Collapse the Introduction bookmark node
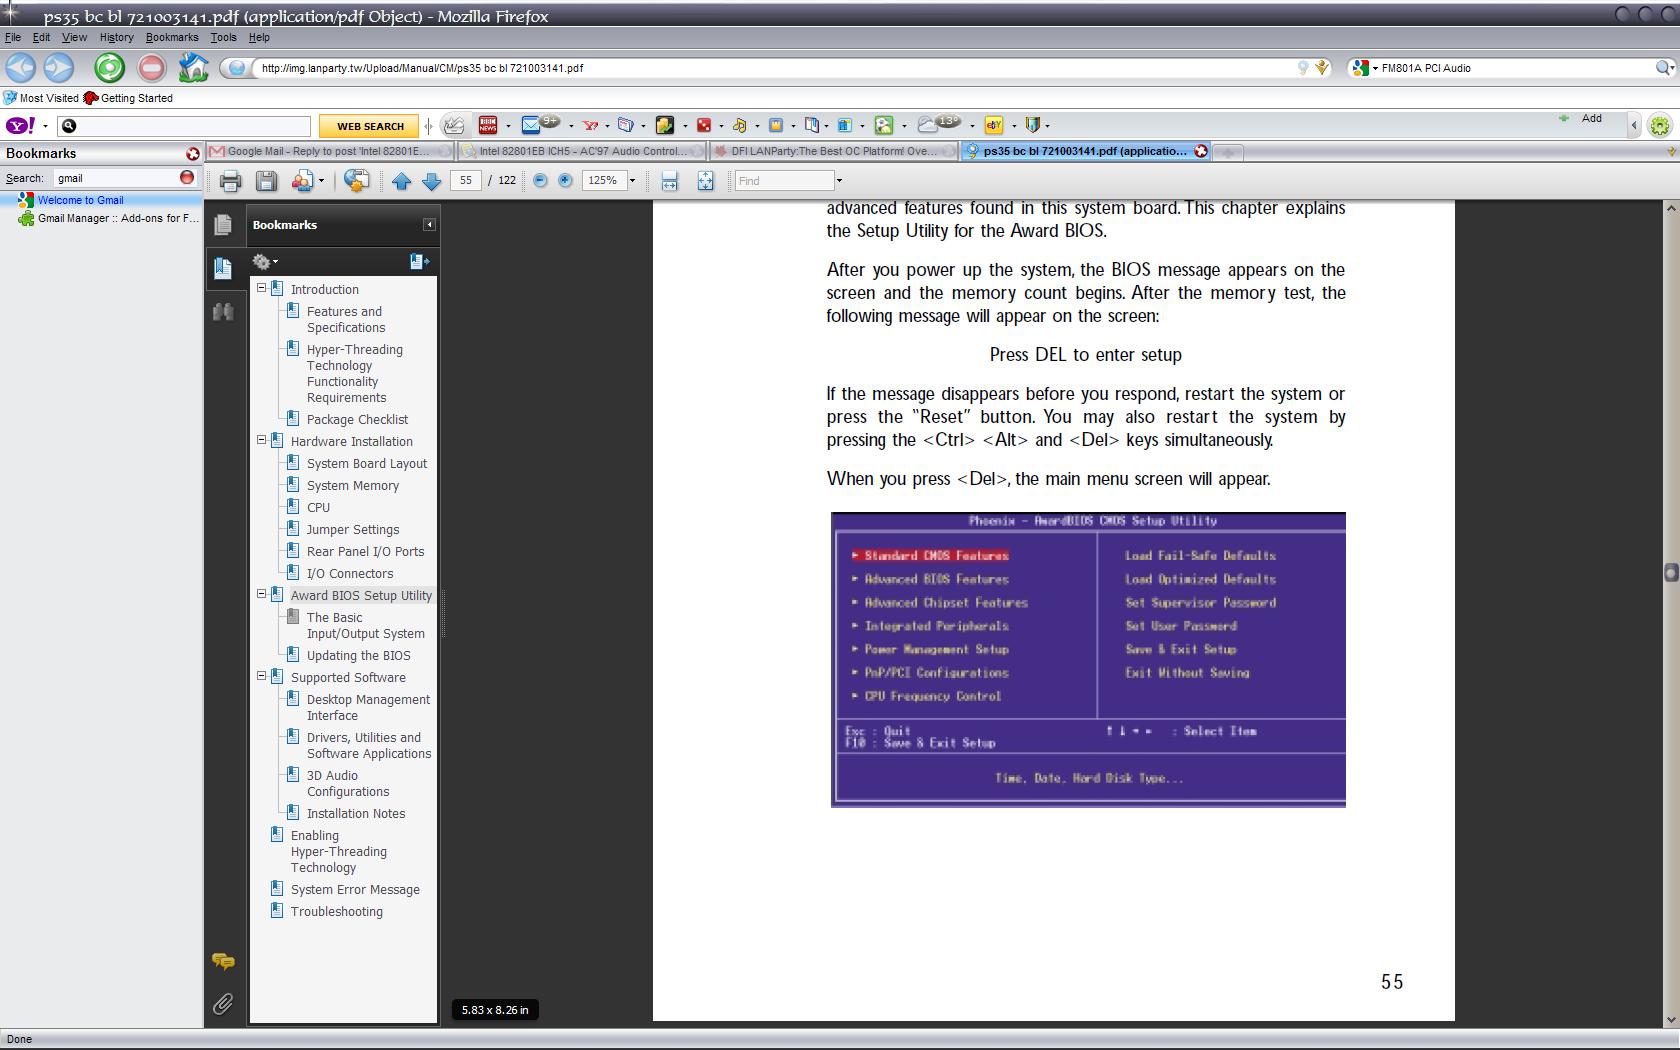 pyautogui.click(x=261, y=288)
